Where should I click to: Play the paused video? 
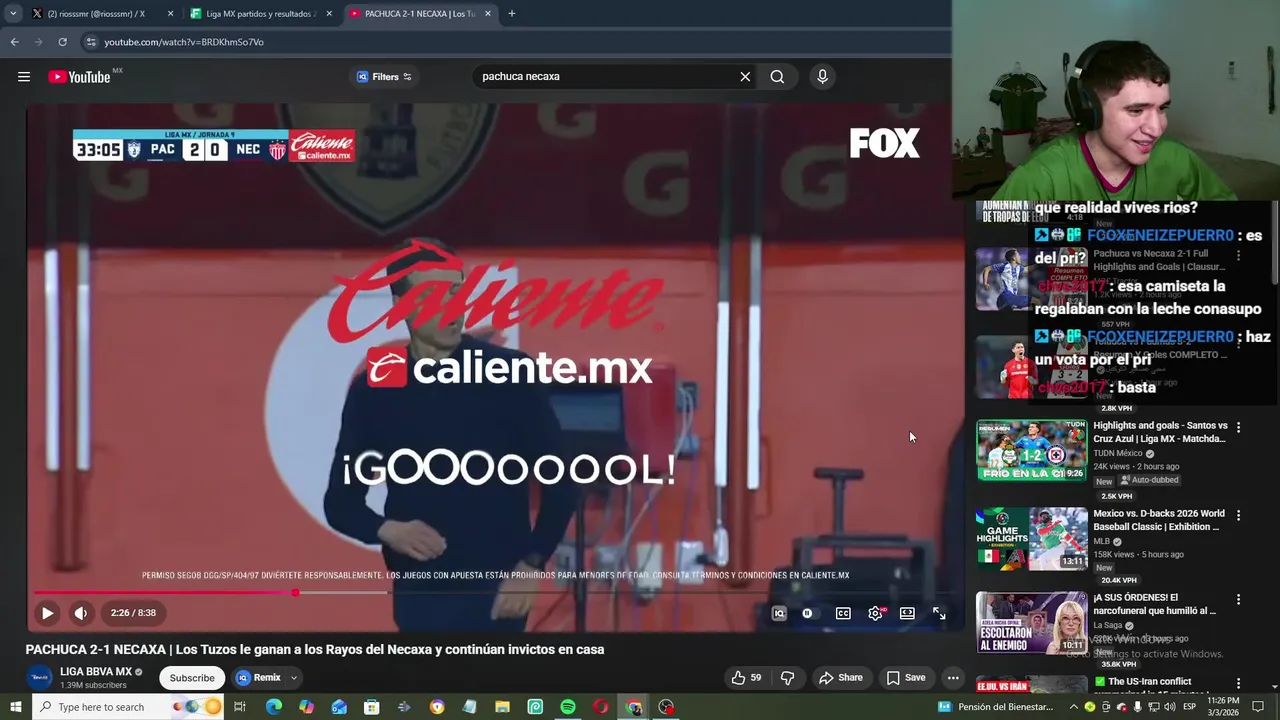47,613
